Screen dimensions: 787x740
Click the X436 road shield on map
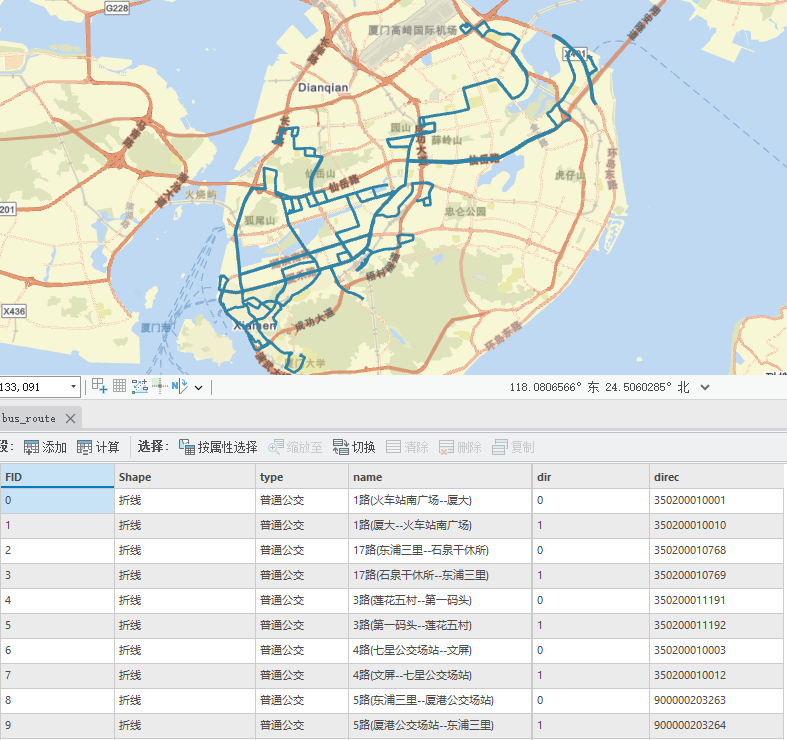click(x=14, y=311)
